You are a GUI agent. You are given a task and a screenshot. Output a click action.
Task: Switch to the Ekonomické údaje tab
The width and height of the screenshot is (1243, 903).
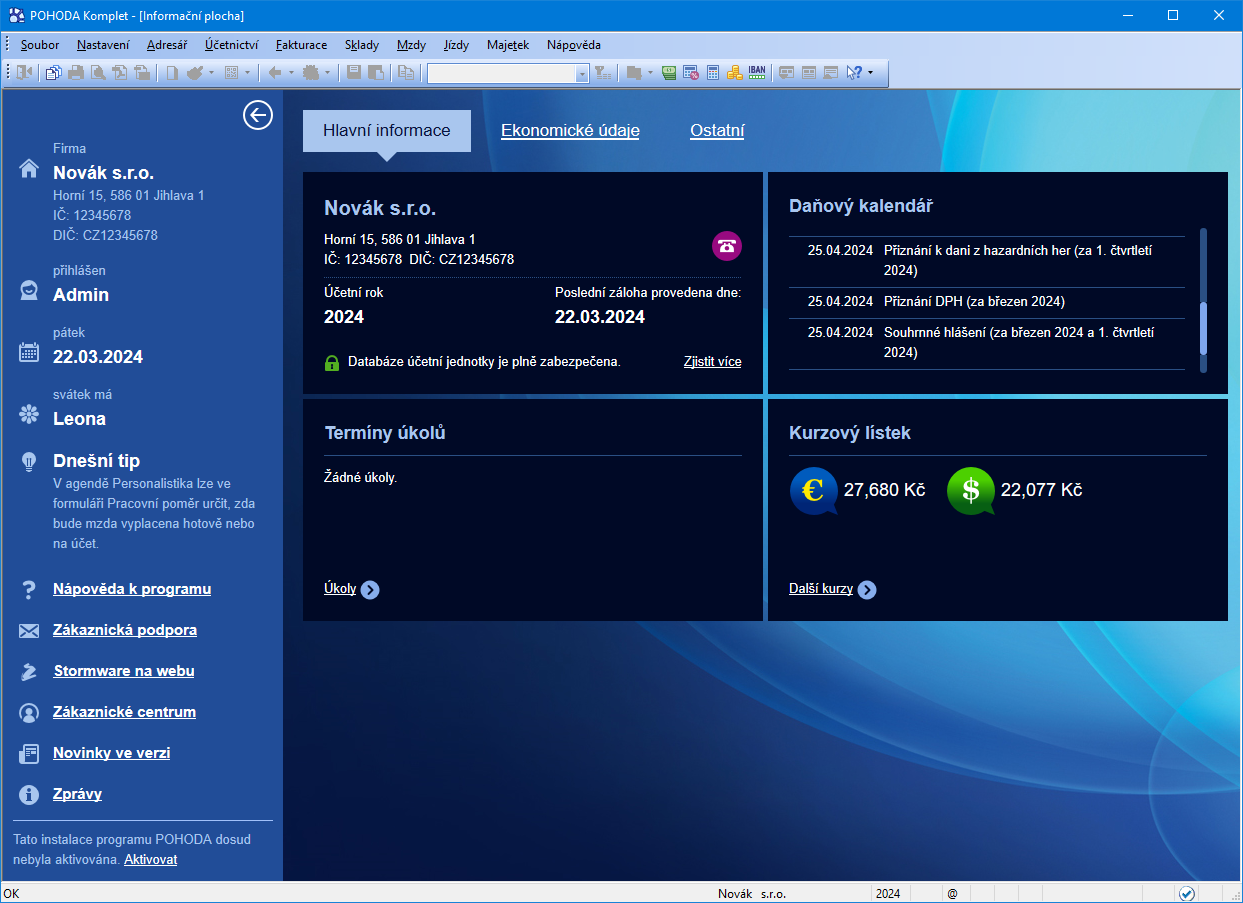[570, 130]
